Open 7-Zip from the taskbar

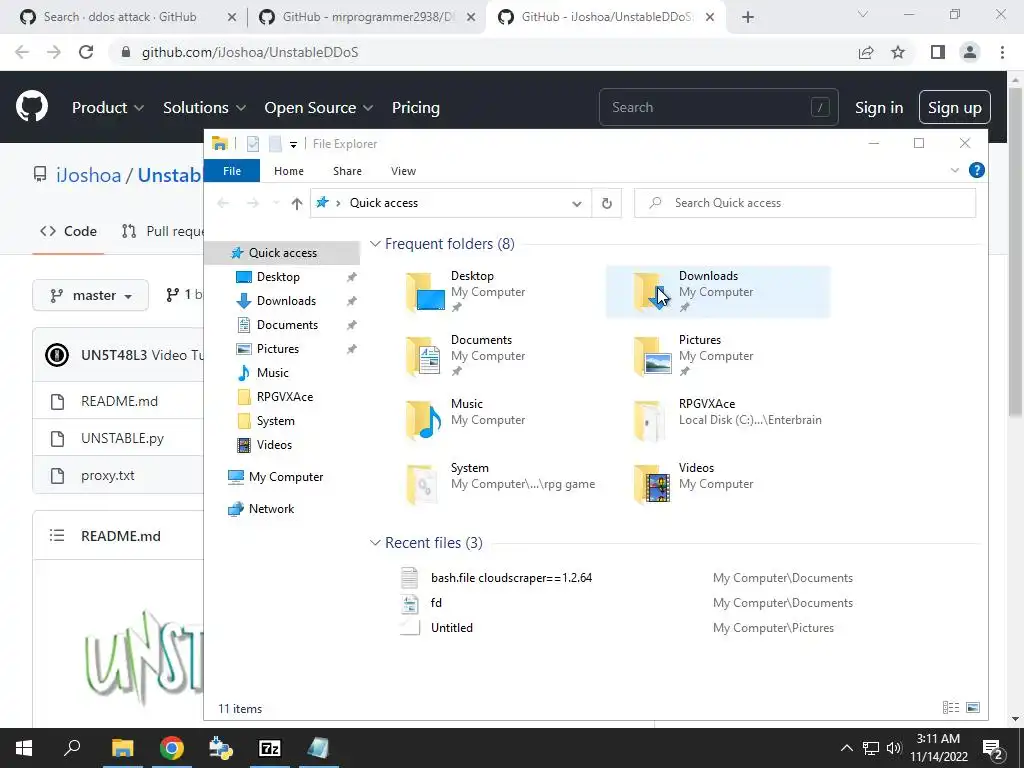tap(270, 748)
